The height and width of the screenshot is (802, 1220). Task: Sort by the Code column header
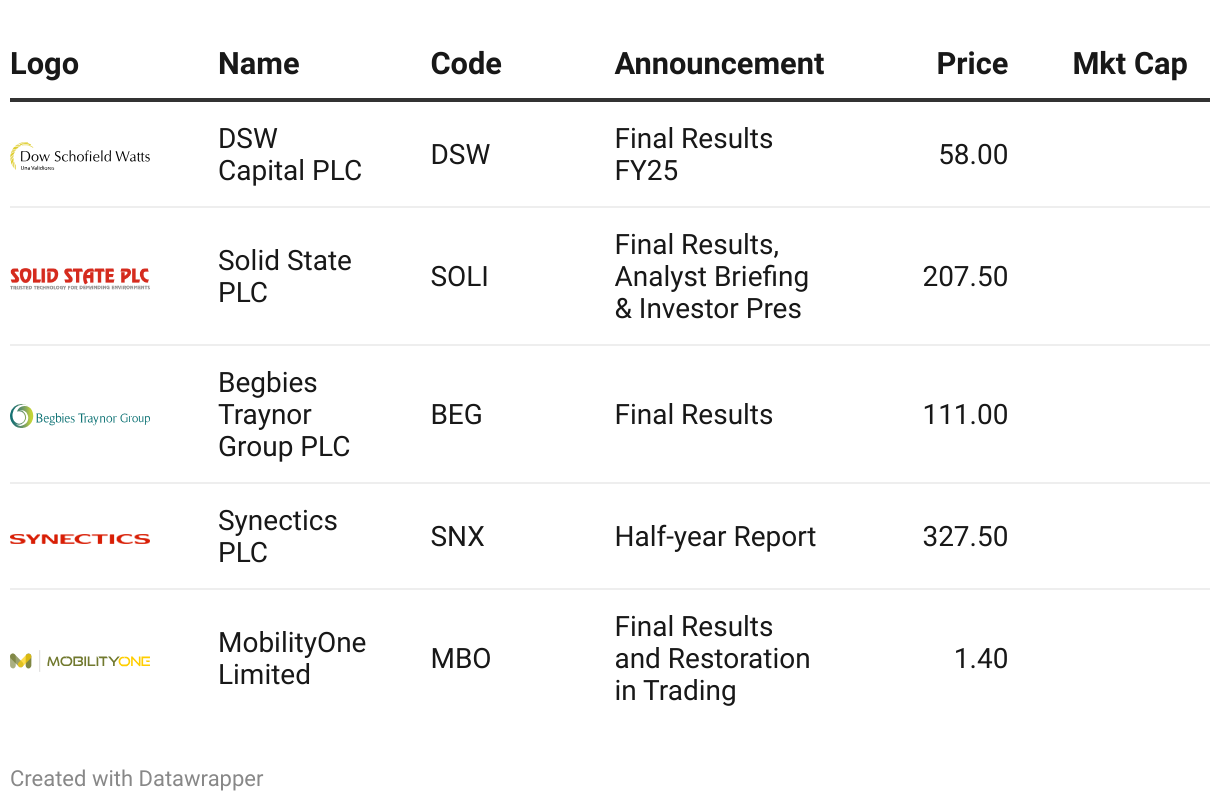tap(465, 64)
